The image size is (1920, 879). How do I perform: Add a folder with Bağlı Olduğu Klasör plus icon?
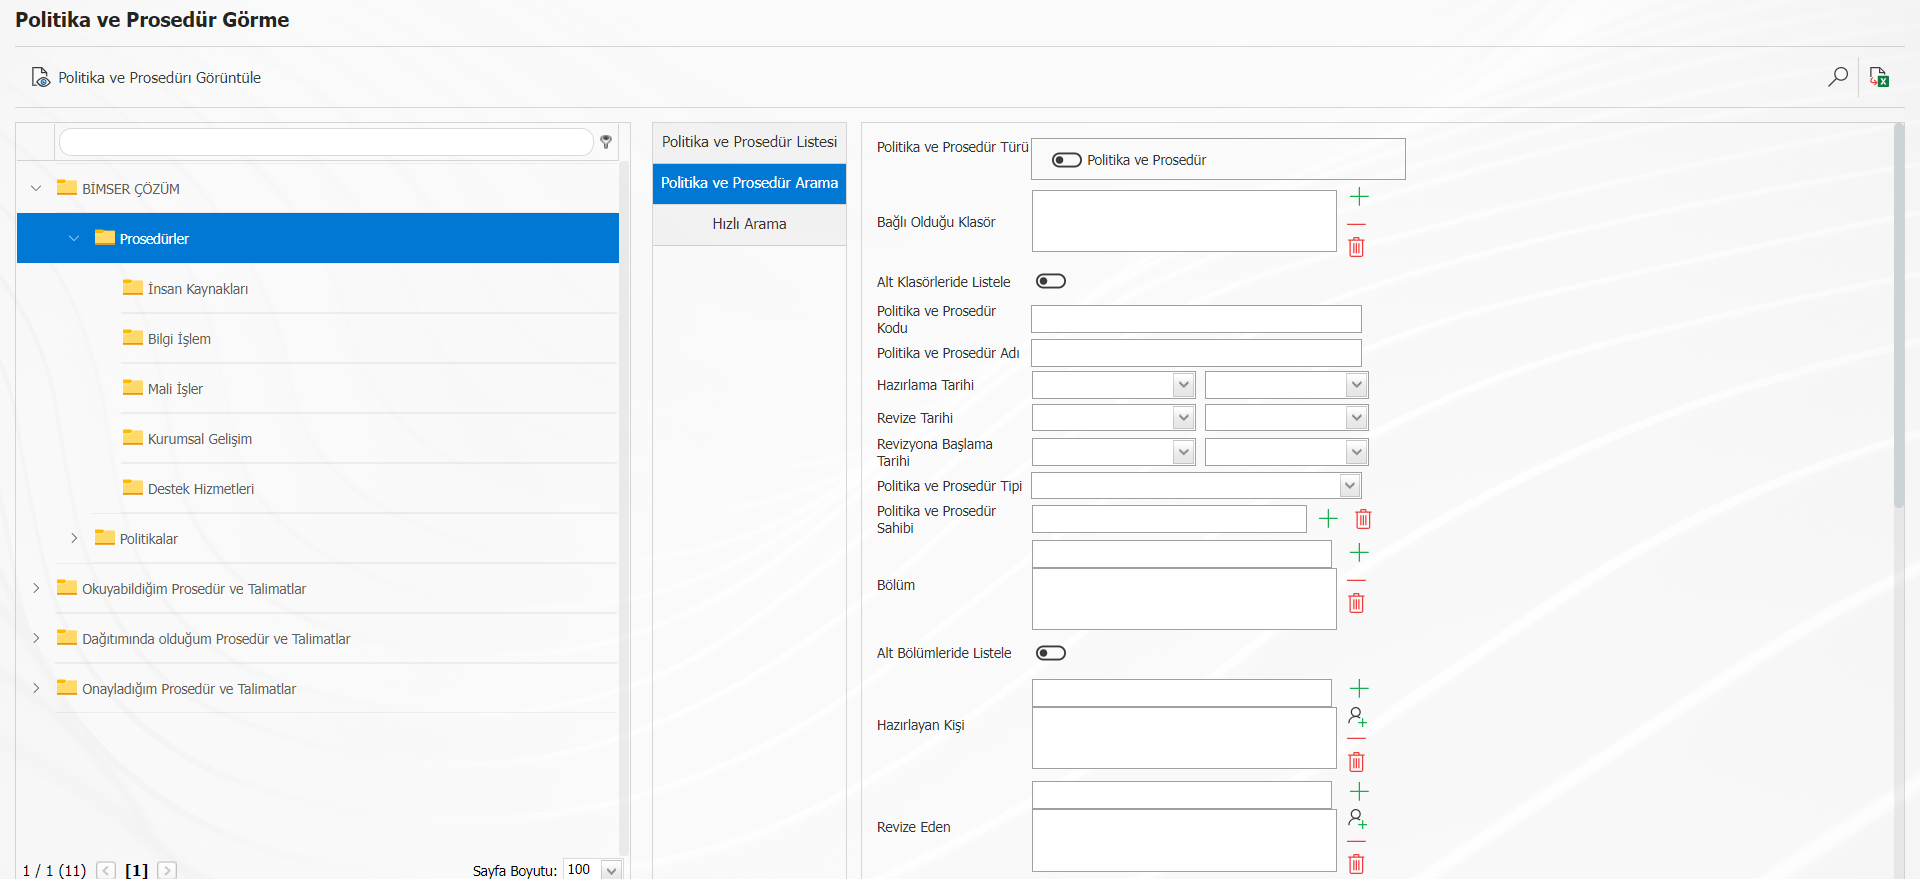pyautogui.click(x=1359, y=197)
